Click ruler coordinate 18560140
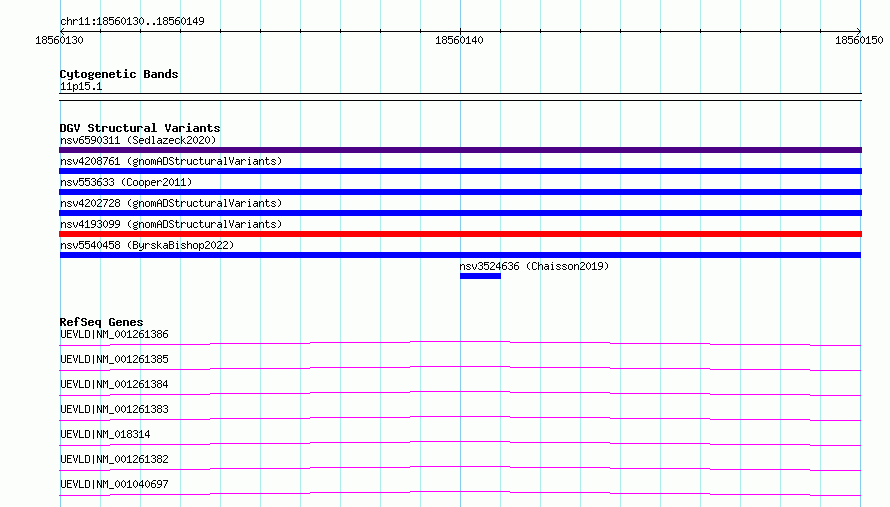Screen dimensions: 890x507 point(459,40)
